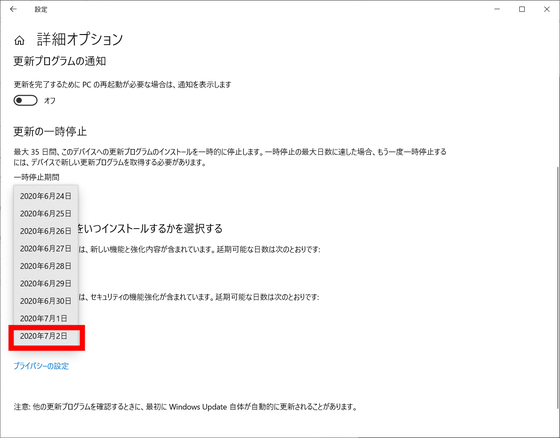Click the vertical scrollbar thumb
Image resolution: width=560 pixels, height=438 pixels.
(558, 288)
